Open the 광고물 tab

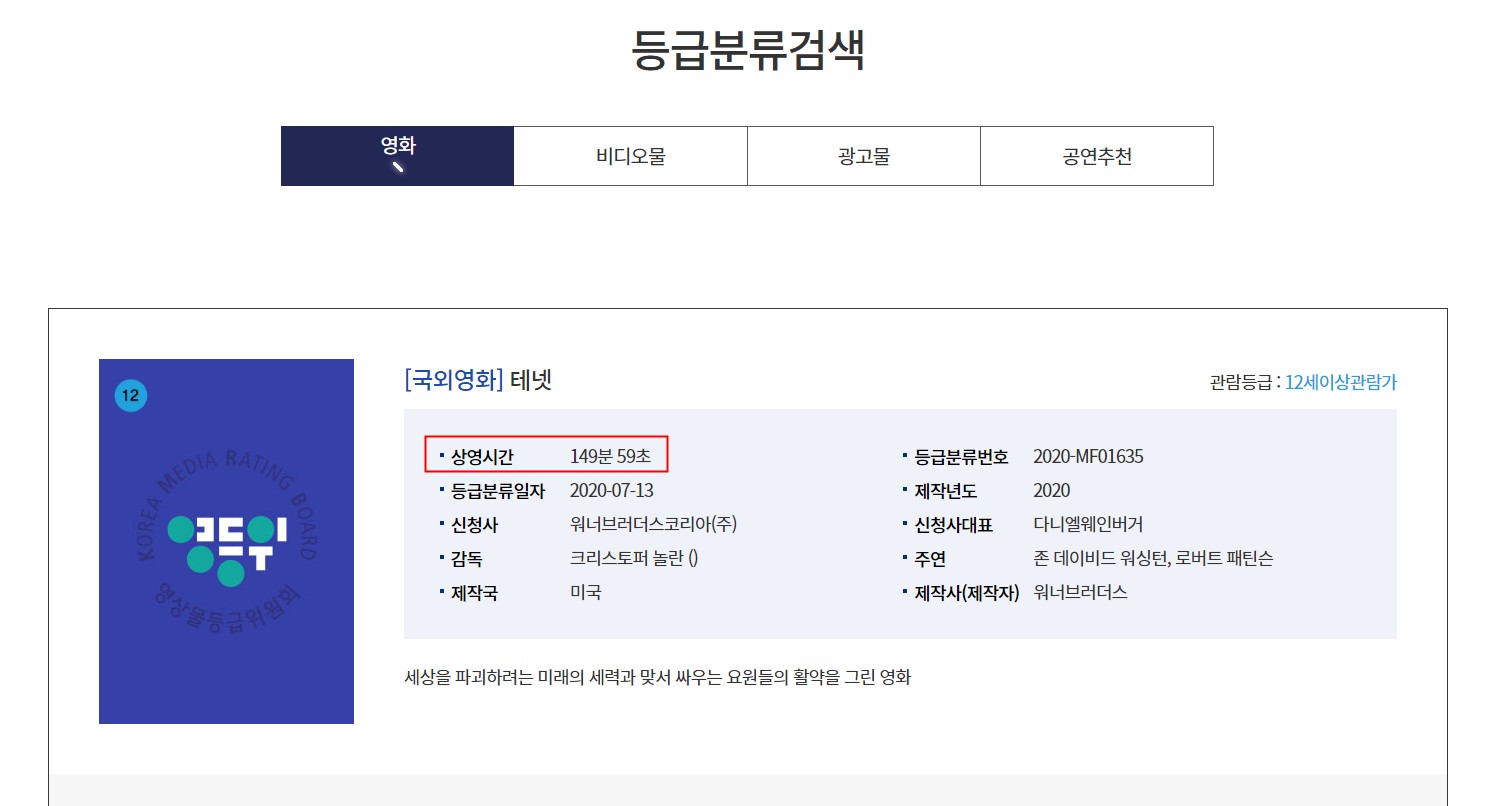coord(864,156)
